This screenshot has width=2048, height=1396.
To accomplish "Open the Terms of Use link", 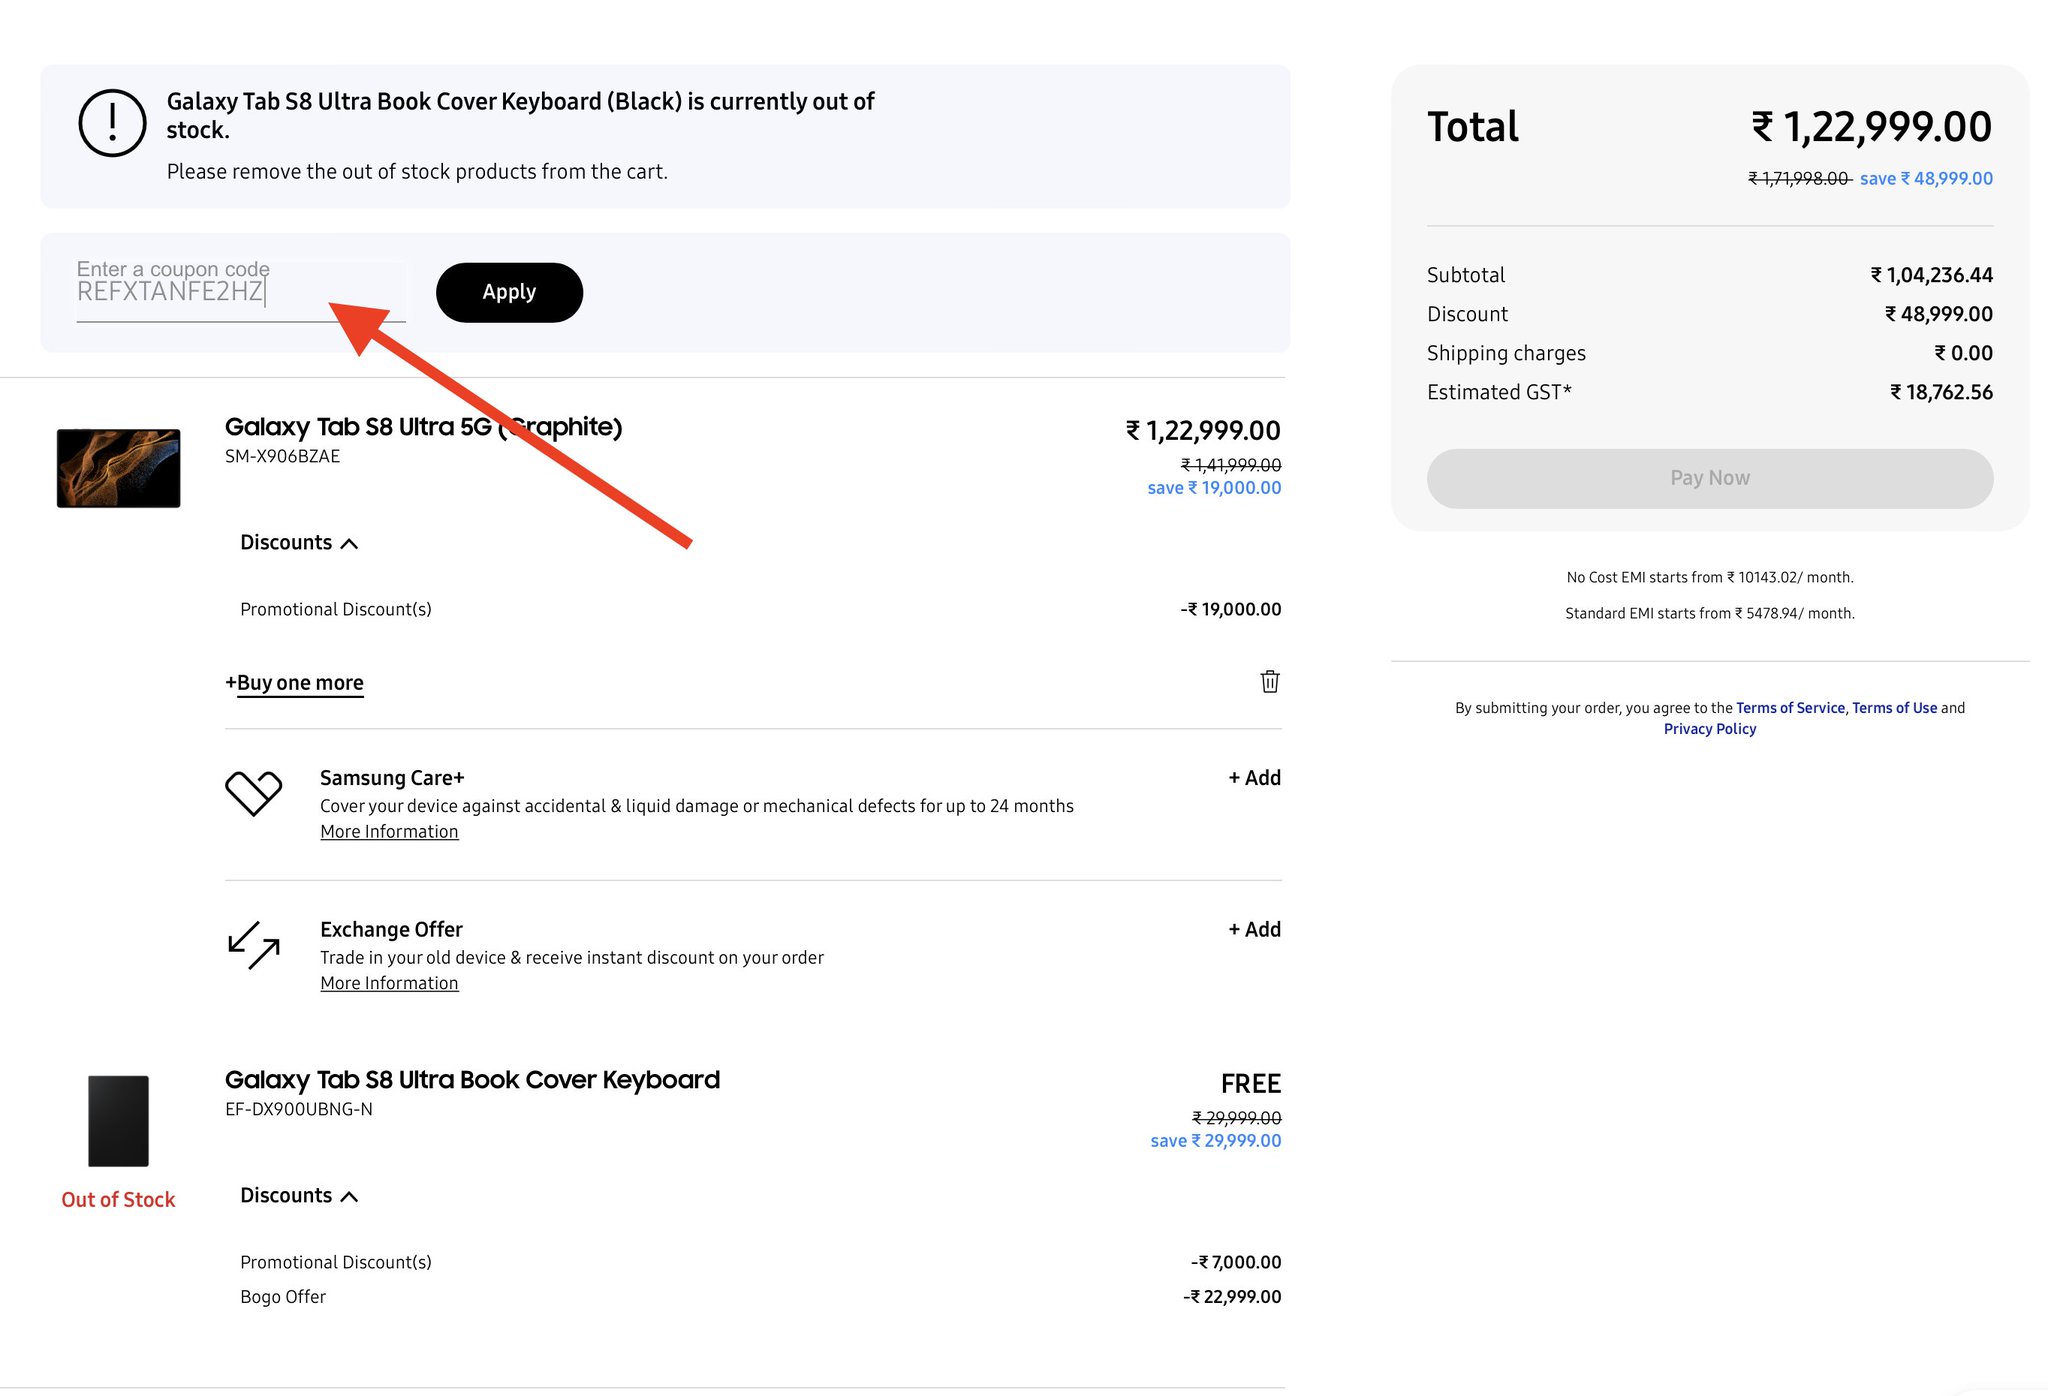I will (1894, 707).
